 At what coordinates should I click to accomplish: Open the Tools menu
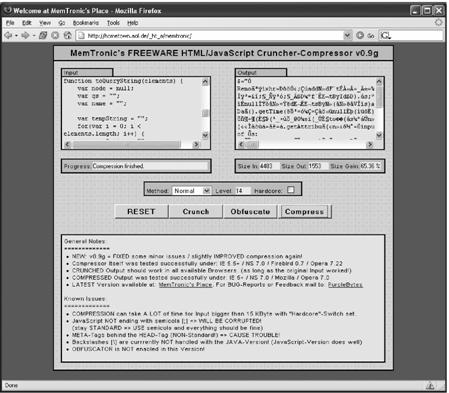113,23
